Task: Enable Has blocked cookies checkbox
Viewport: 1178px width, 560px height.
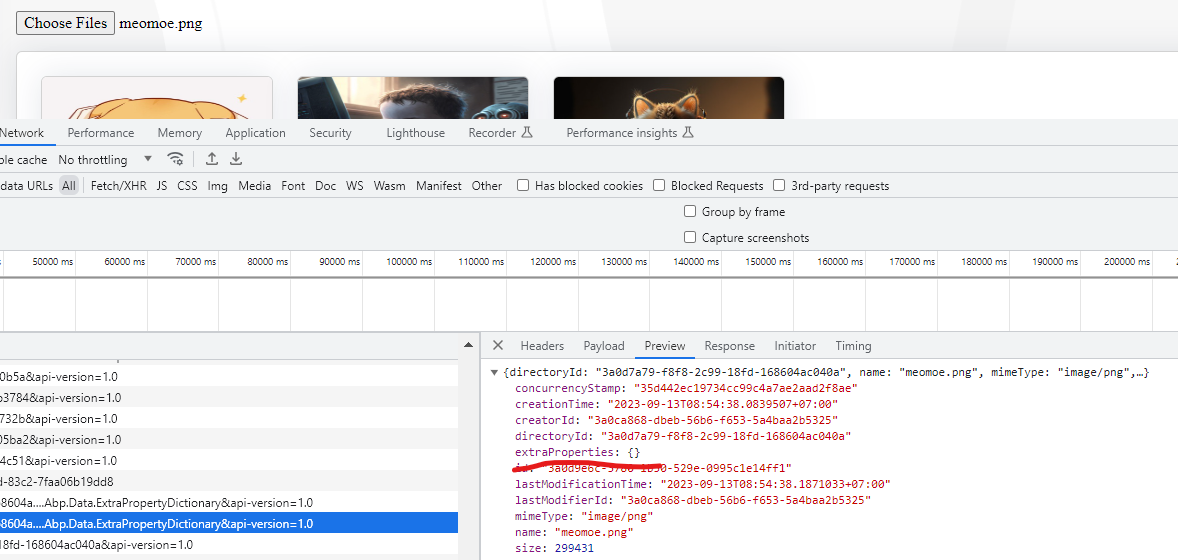Action: coord(523,185)
